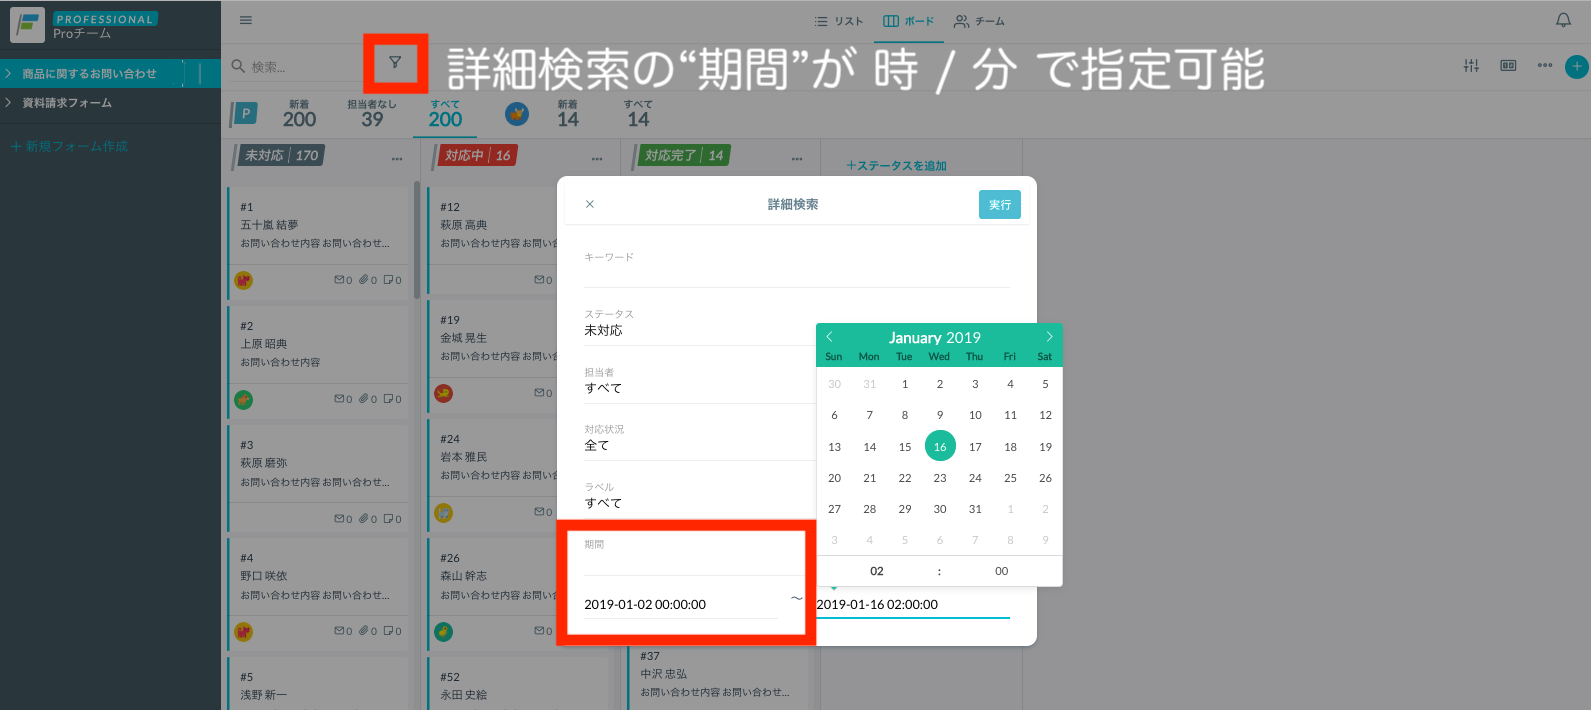Go to previous month in calendar
This screenshot has width=1591, height=710.
click(829, 337)
